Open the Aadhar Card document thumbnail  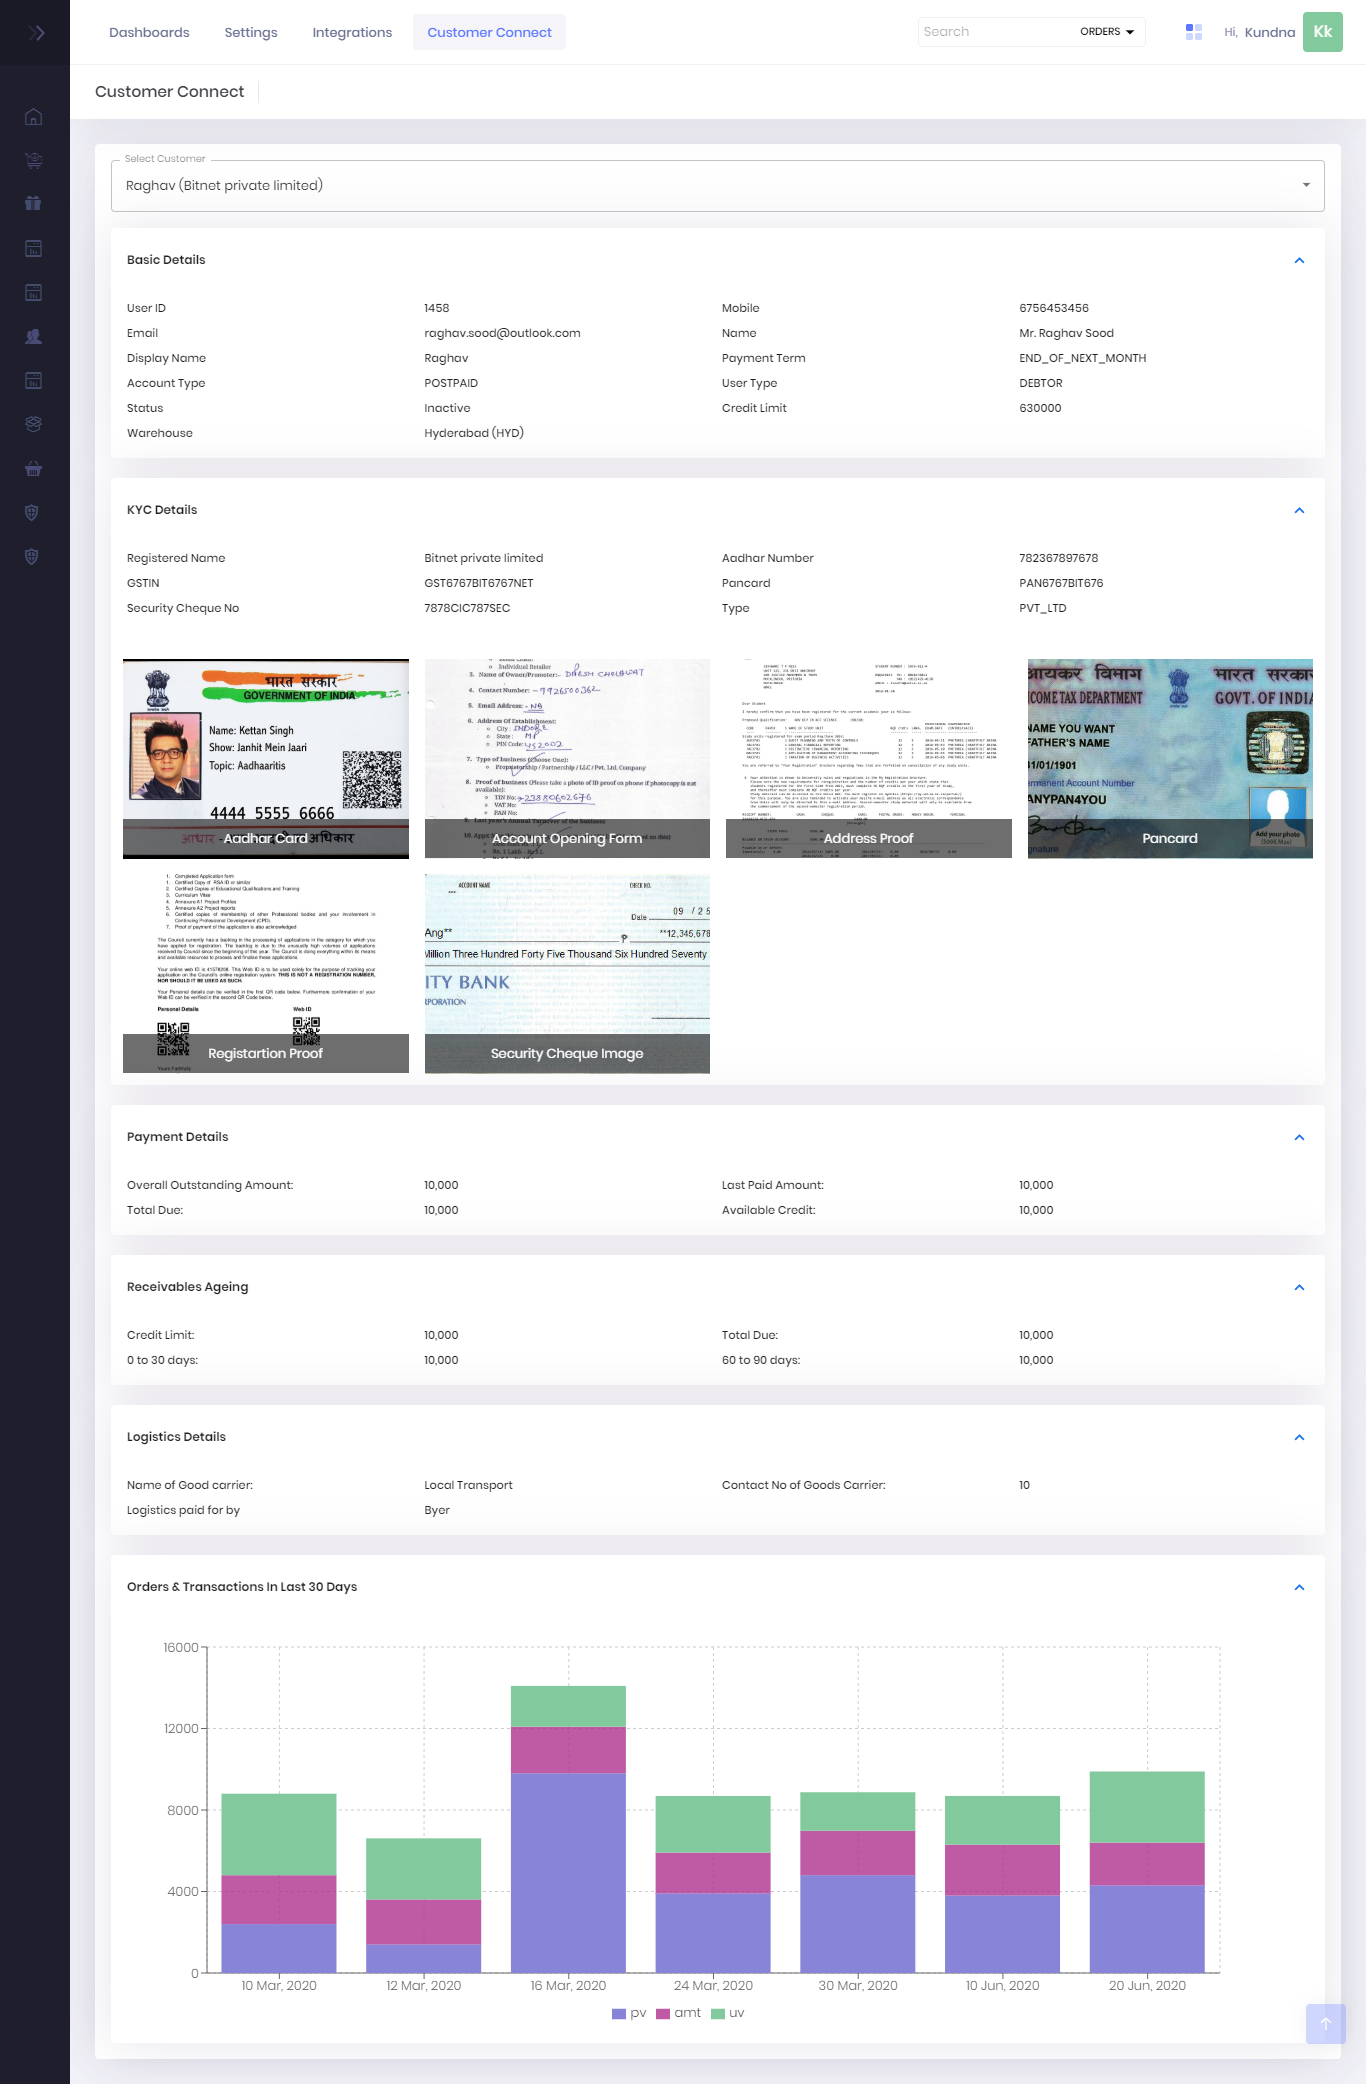[x=266, y=759]
